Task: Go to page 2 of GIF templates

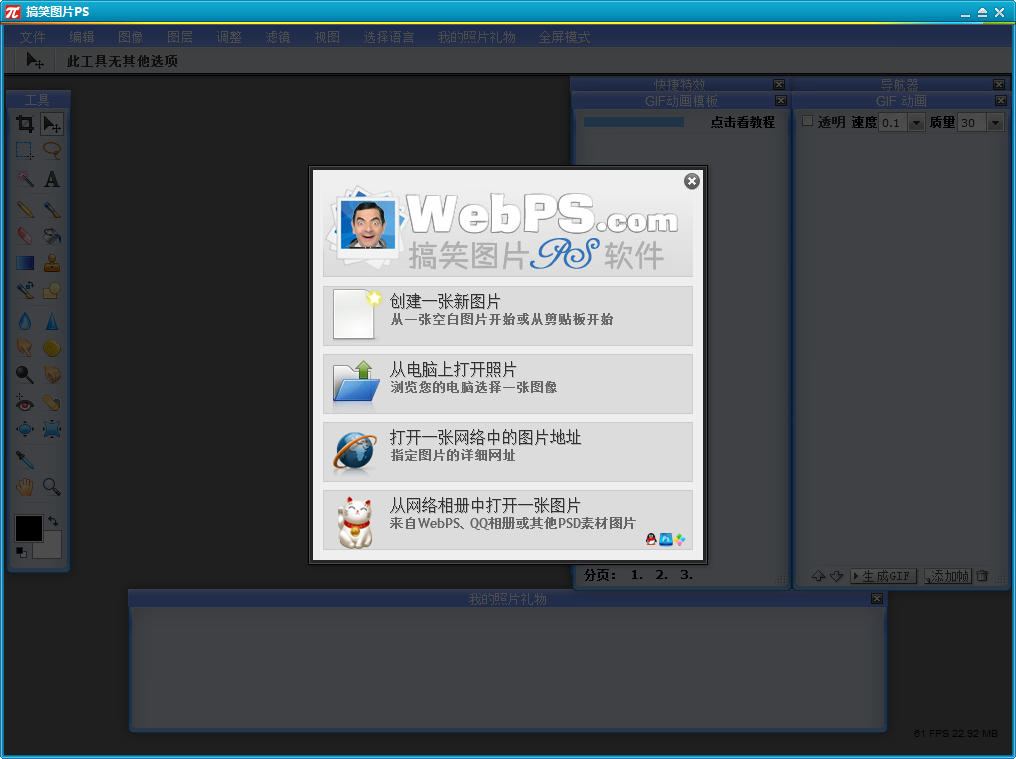Action: (x=661, y=575)
